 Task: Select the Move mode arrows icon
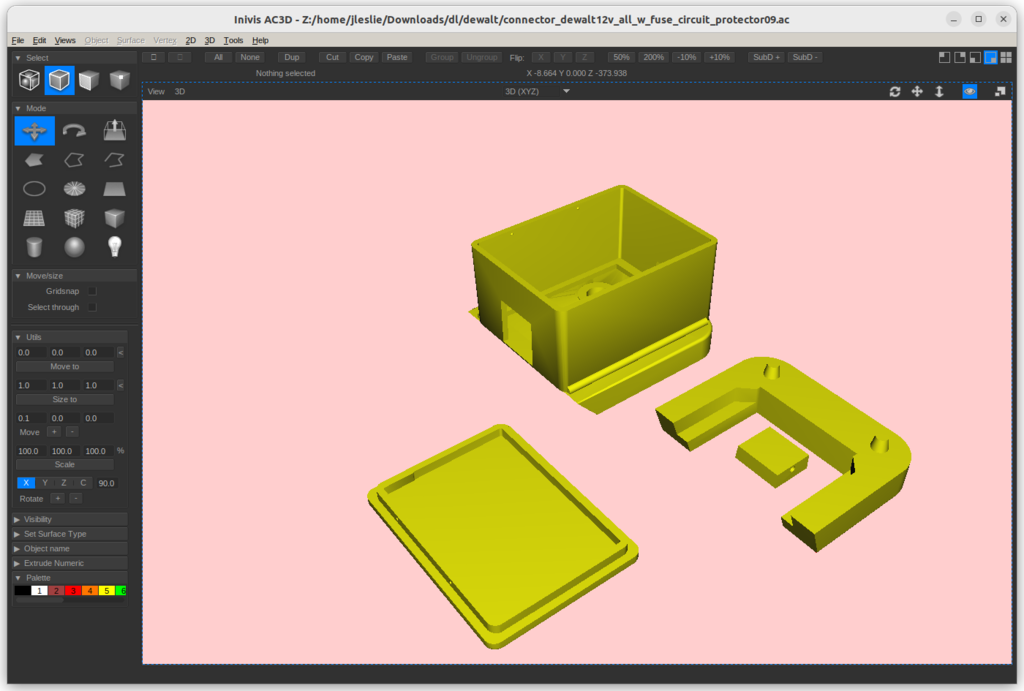coord(34,131)
